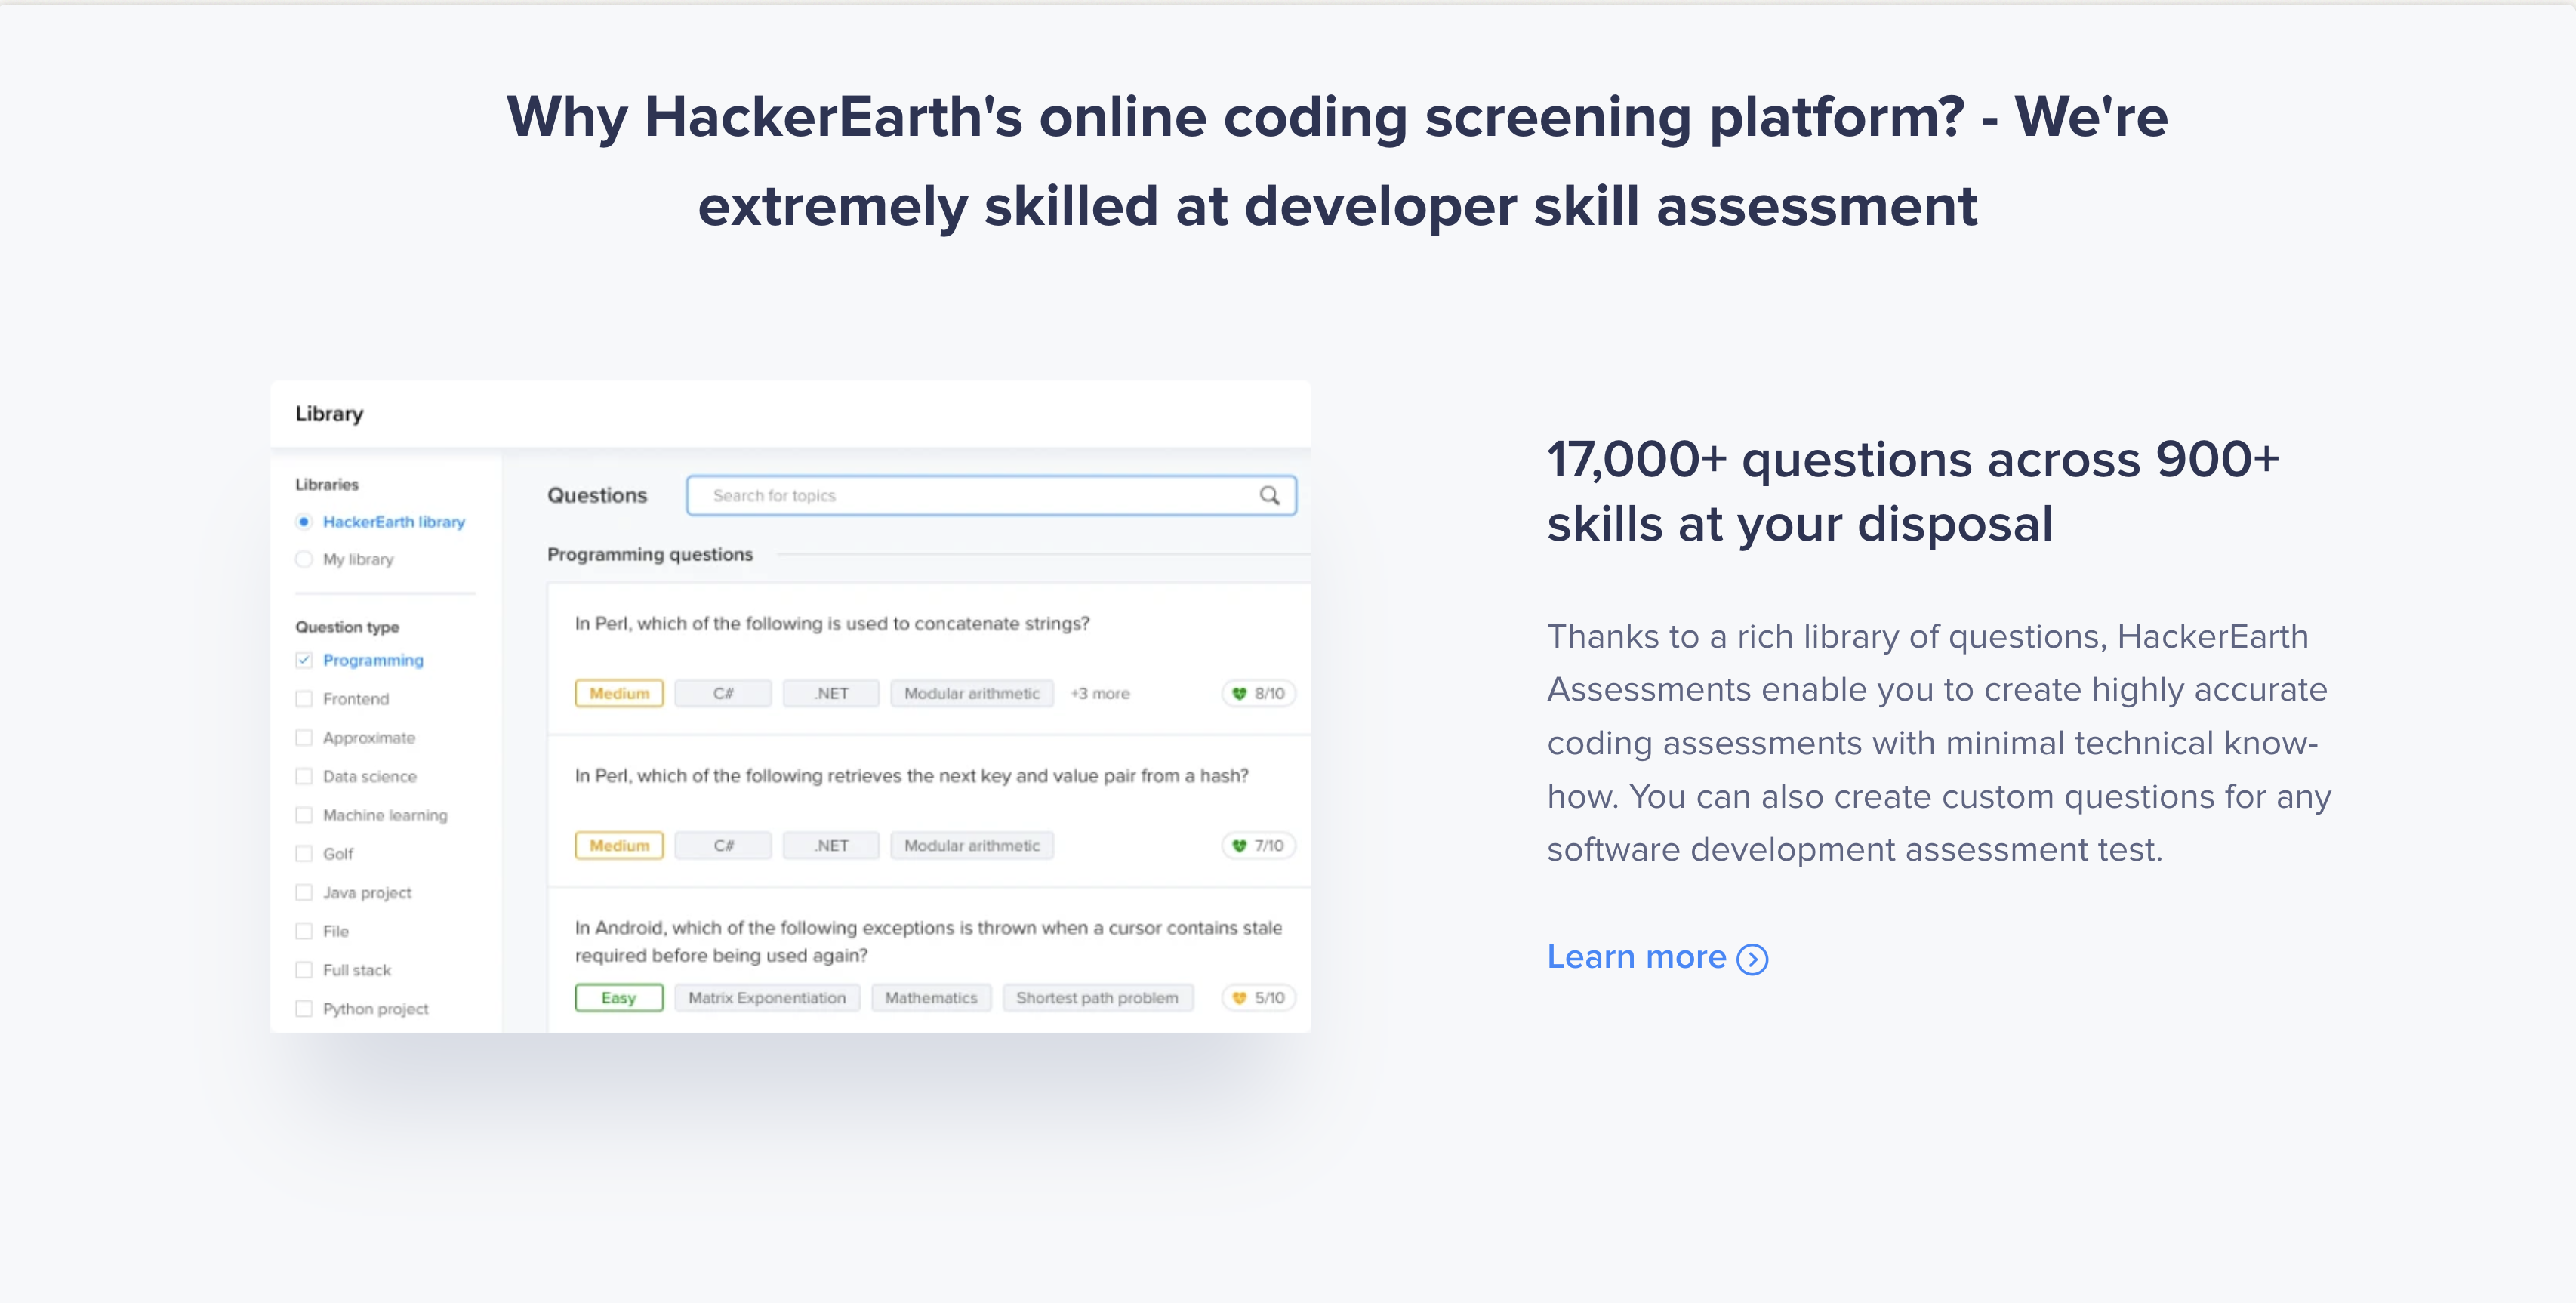Open the Perl concatenate strings question
This screenshot has height=1303, width=2576.
coord(832,623)
